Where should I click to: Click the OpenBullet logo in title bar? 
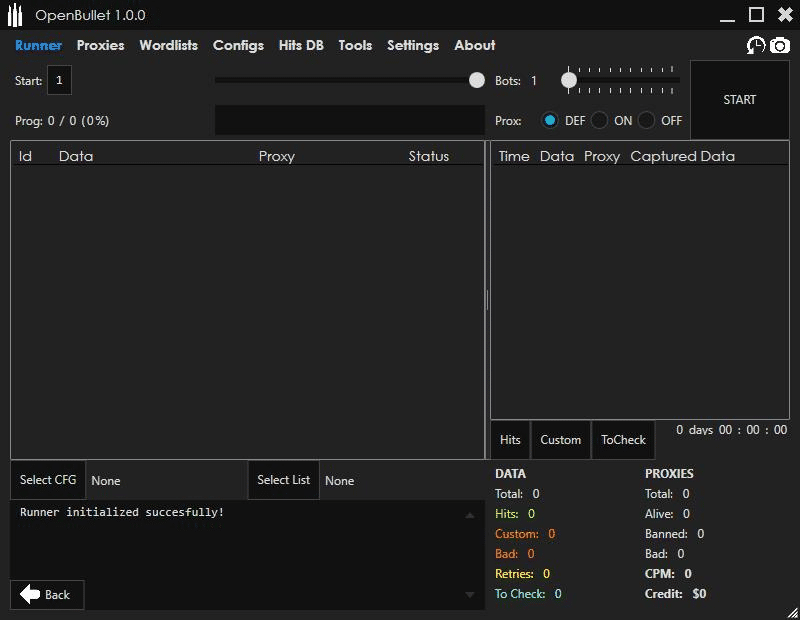tap(15, 15)
